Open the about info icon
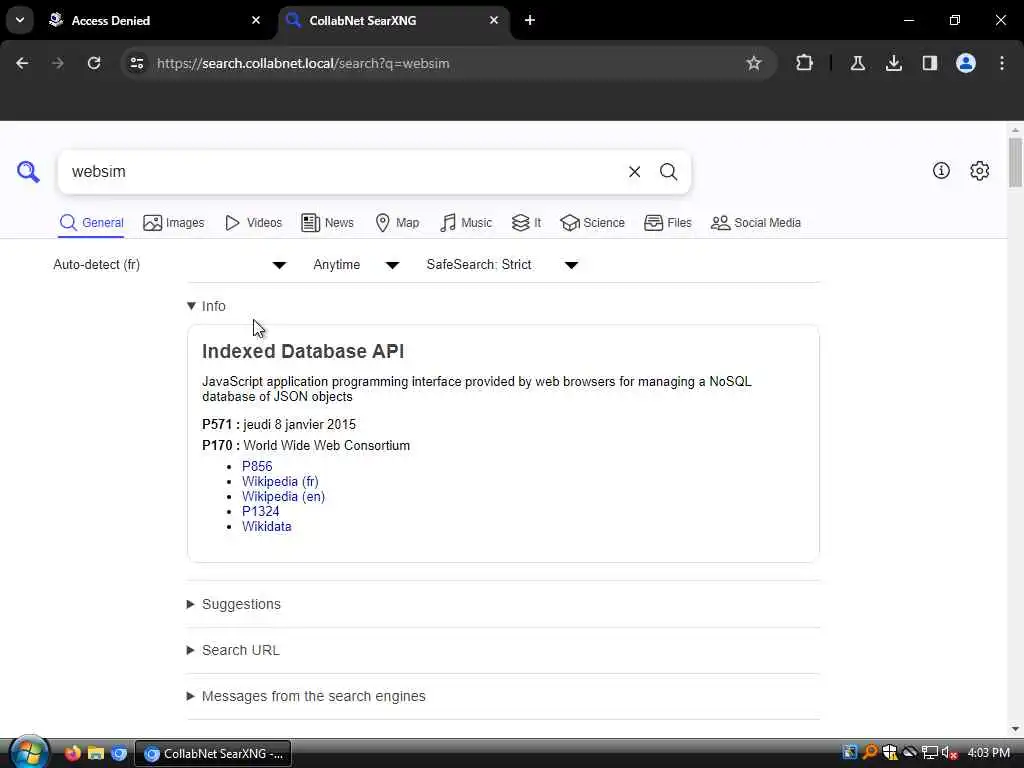 941,170
